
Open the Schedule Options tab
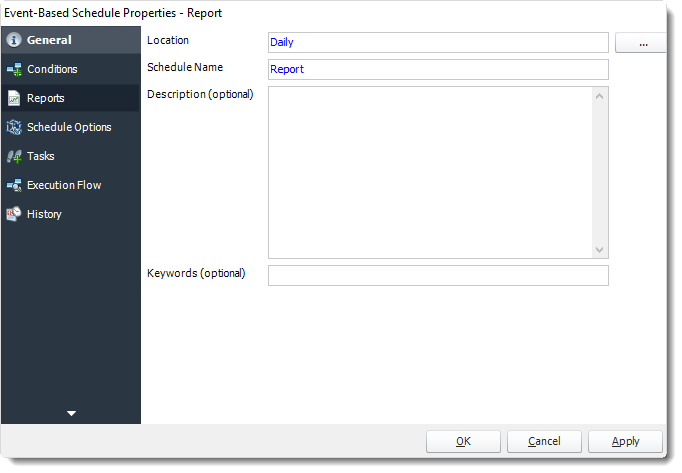(x=71, y=127)
